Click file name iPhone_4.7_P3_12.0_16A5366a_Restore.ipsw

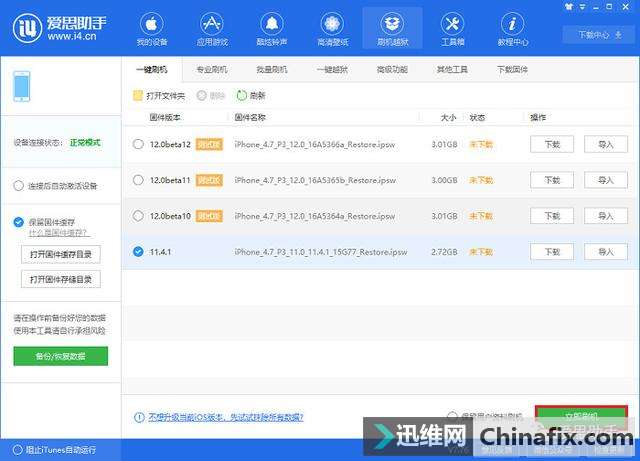(315, 144)
